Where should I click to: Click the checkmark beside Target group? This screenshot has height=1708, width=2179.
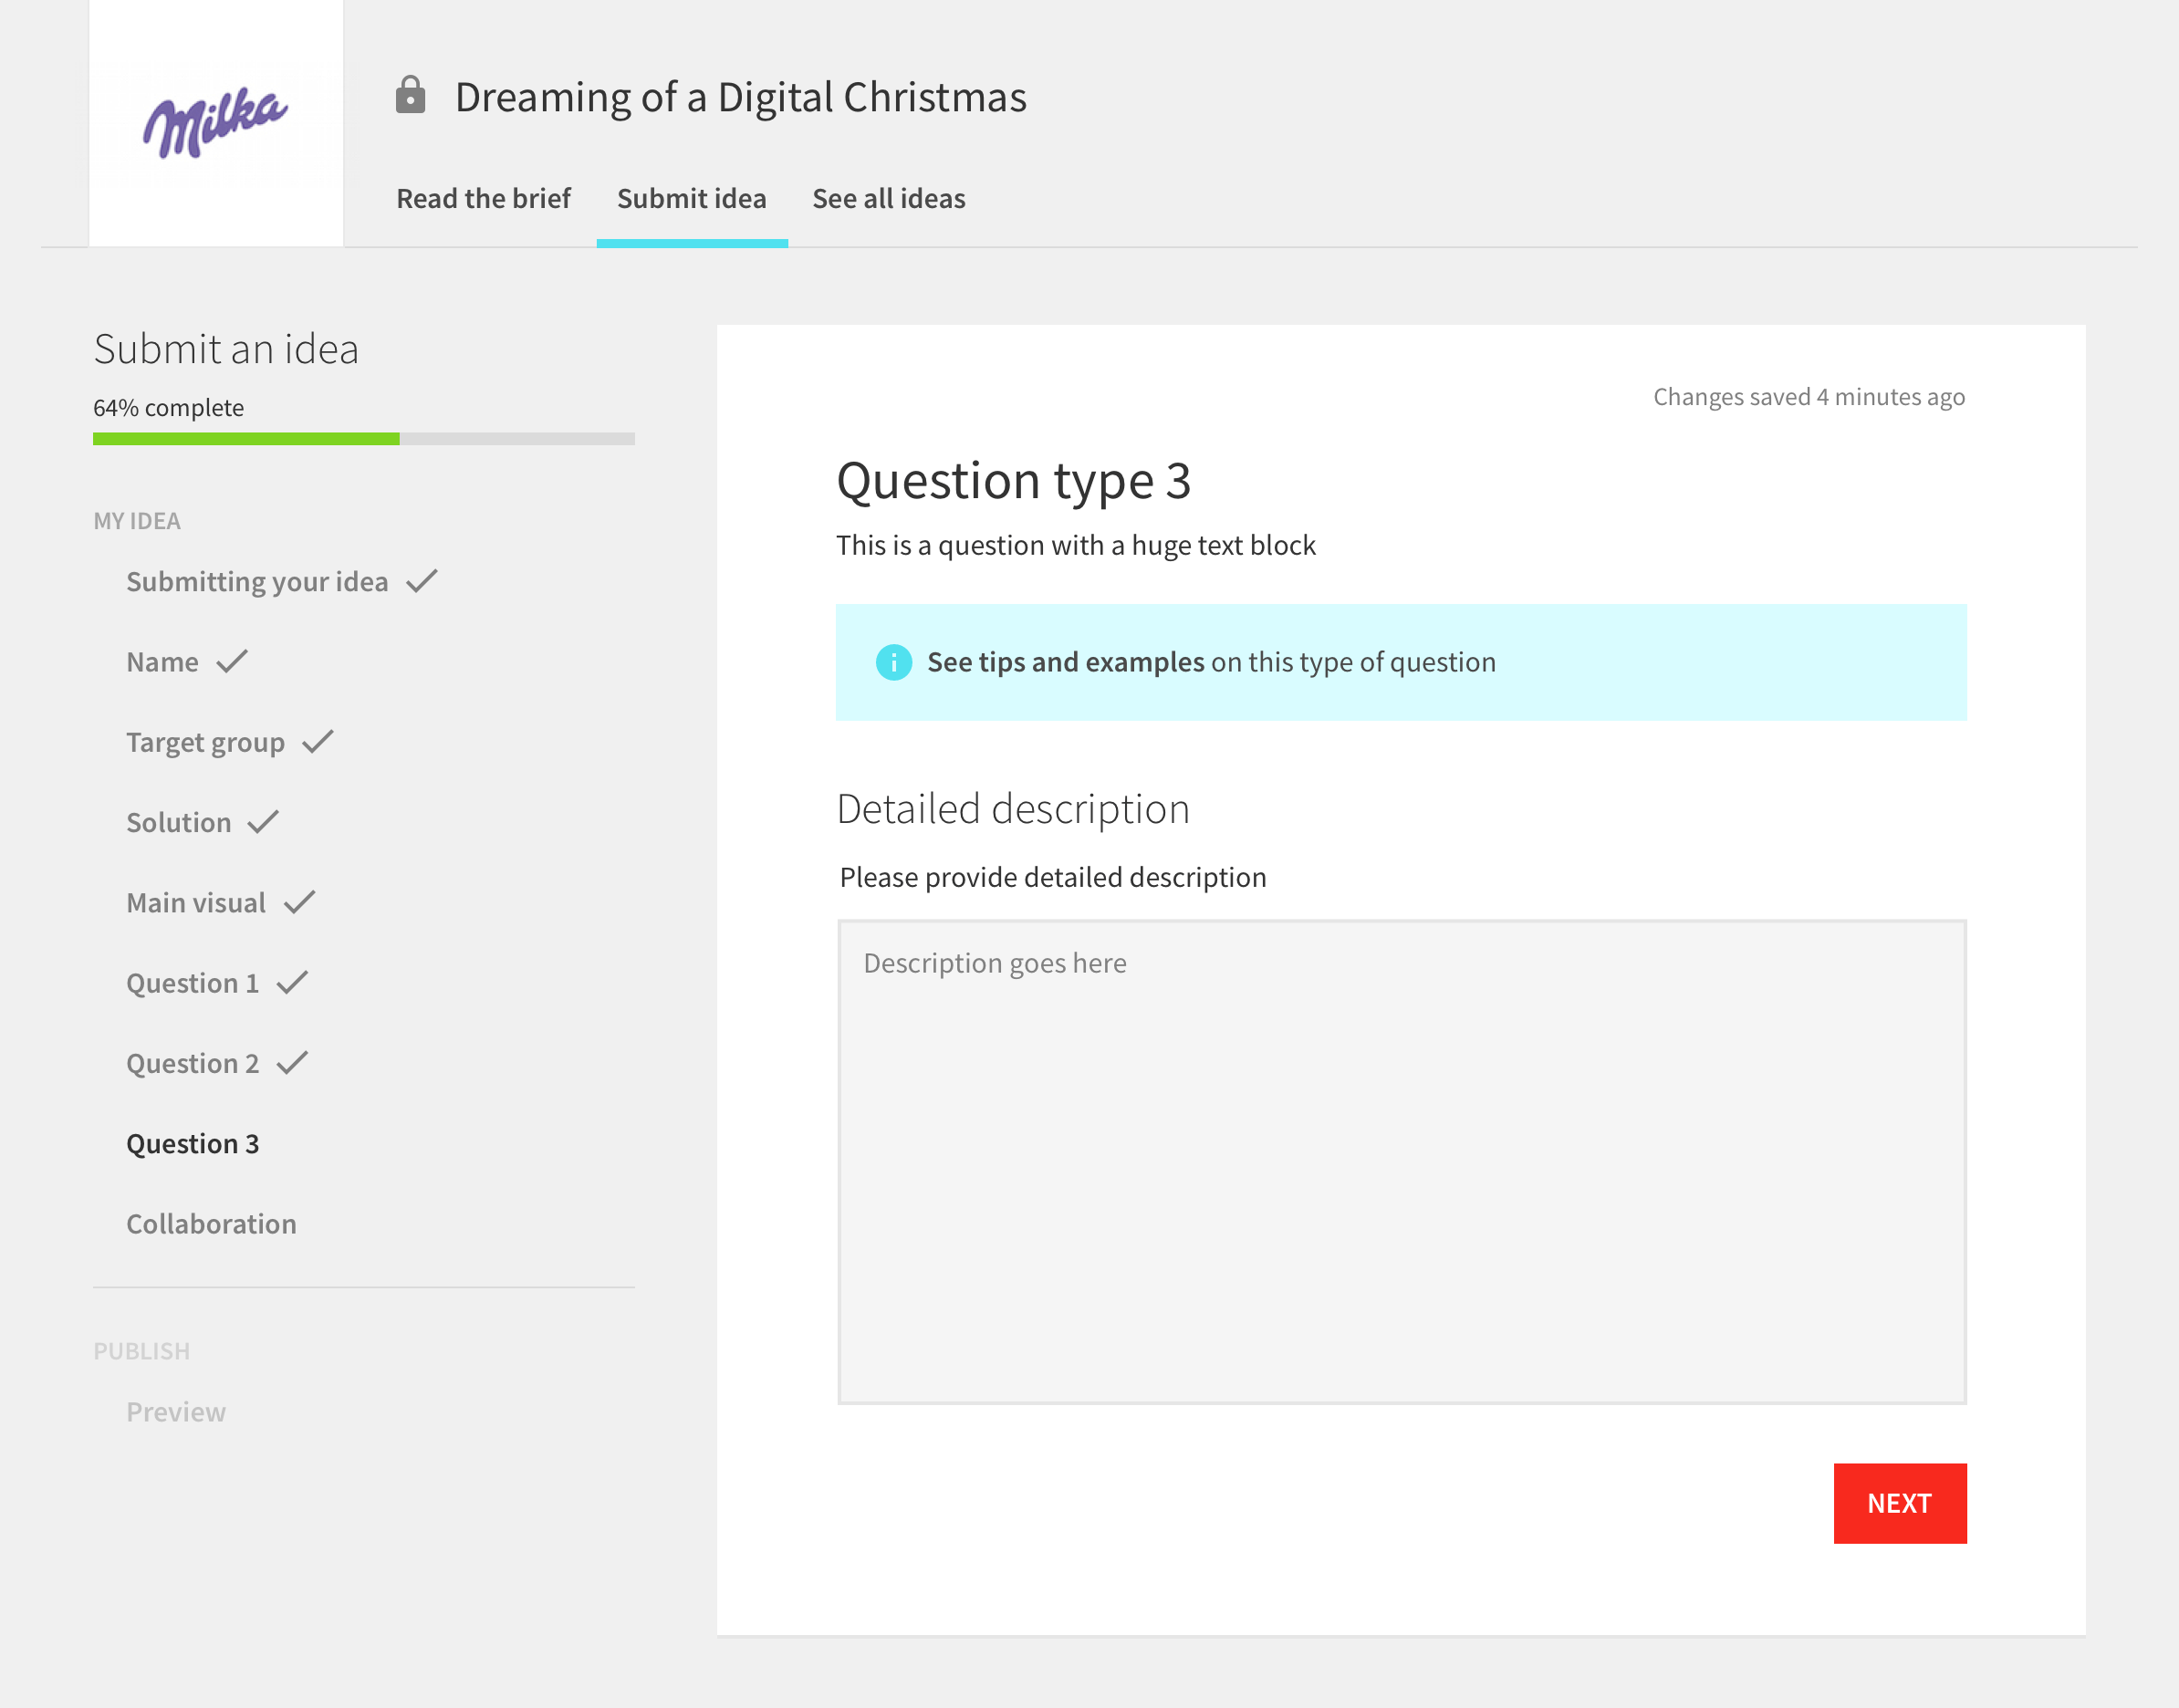pos(318,742)
